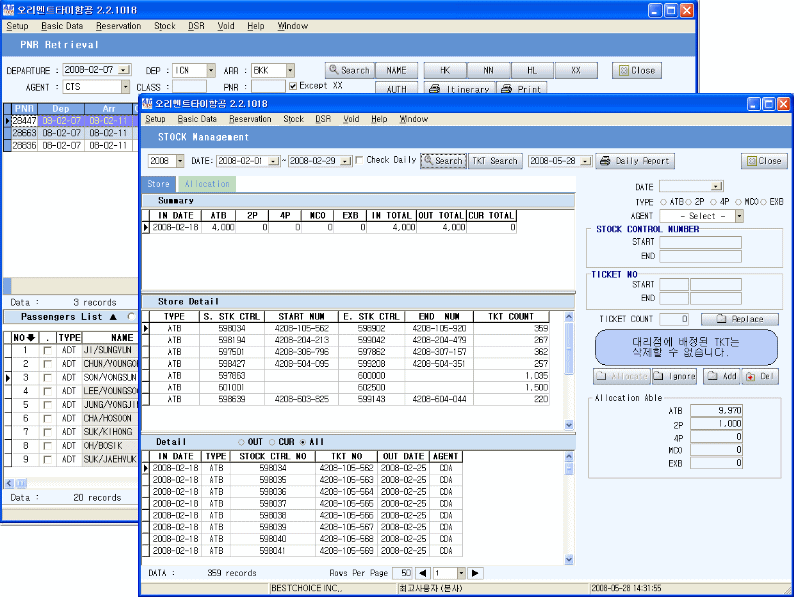The image size is (800, 600).
Task: Open the year 2008 dropdown
Action: click(x=180, y=161)
